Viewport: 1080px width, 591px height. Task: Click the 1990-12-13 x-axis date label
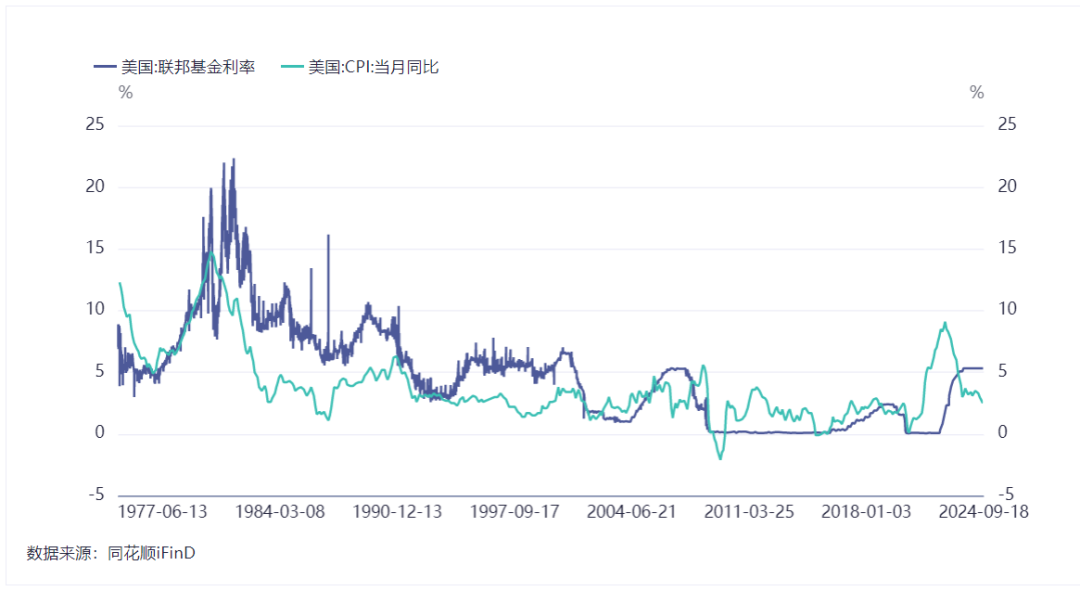click(397, 512)
